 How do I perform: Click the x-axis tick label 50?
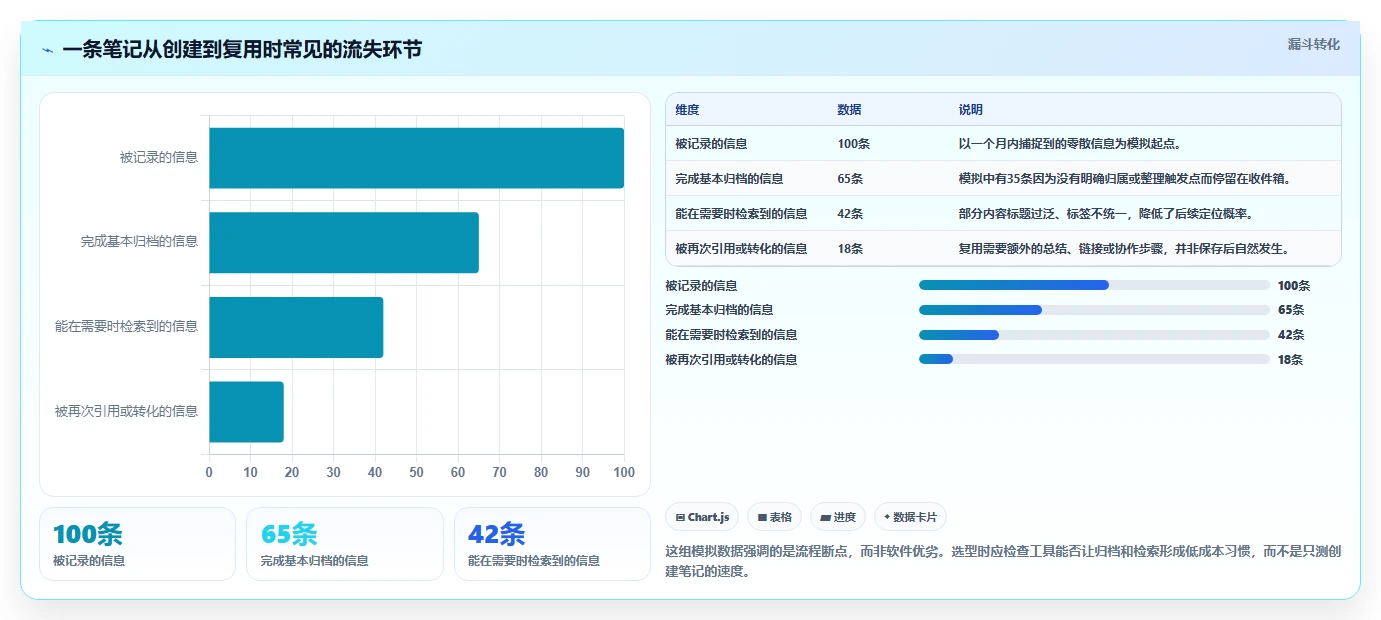coord(416,472)
